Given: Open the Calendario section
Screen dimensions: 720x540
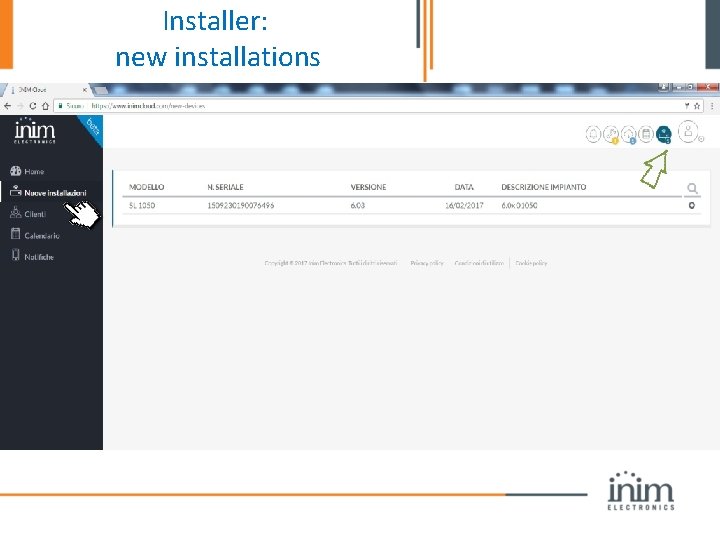Looking at the screenshot, I should [42, 236].
